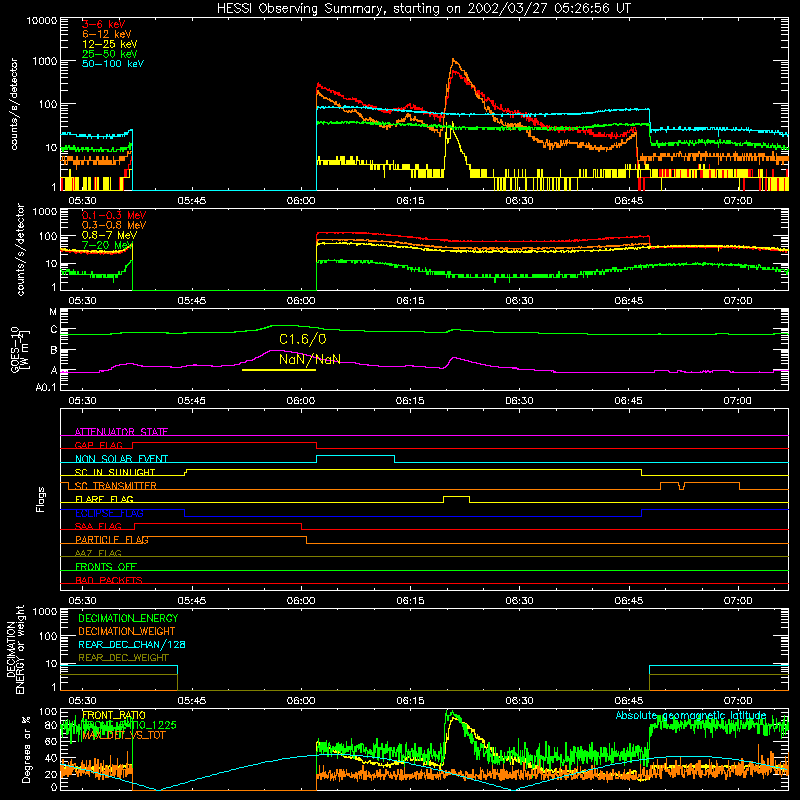Click the HESSI Observing Summary title text
This screenshot has height=800, width=800.
pos(424,9)
